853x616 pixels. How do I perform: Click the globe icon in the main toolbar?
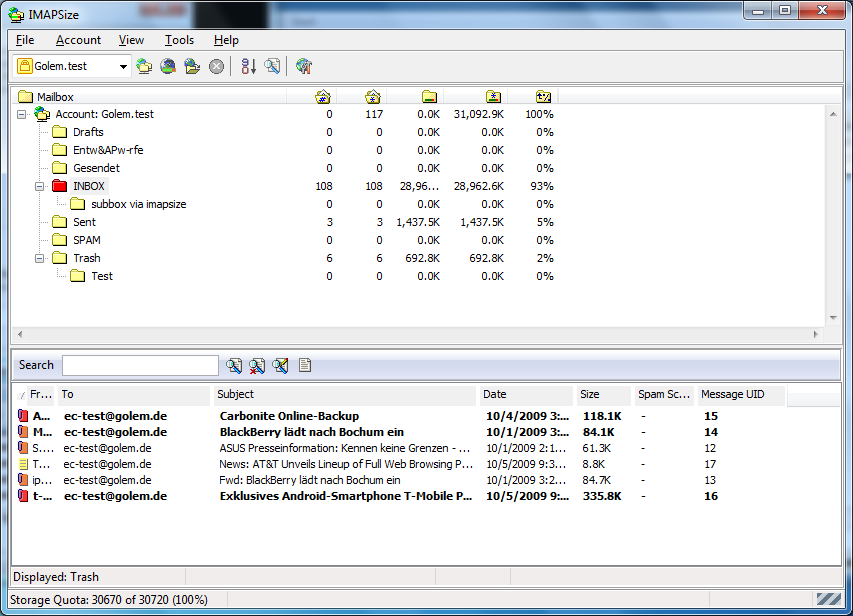point(168,67)
